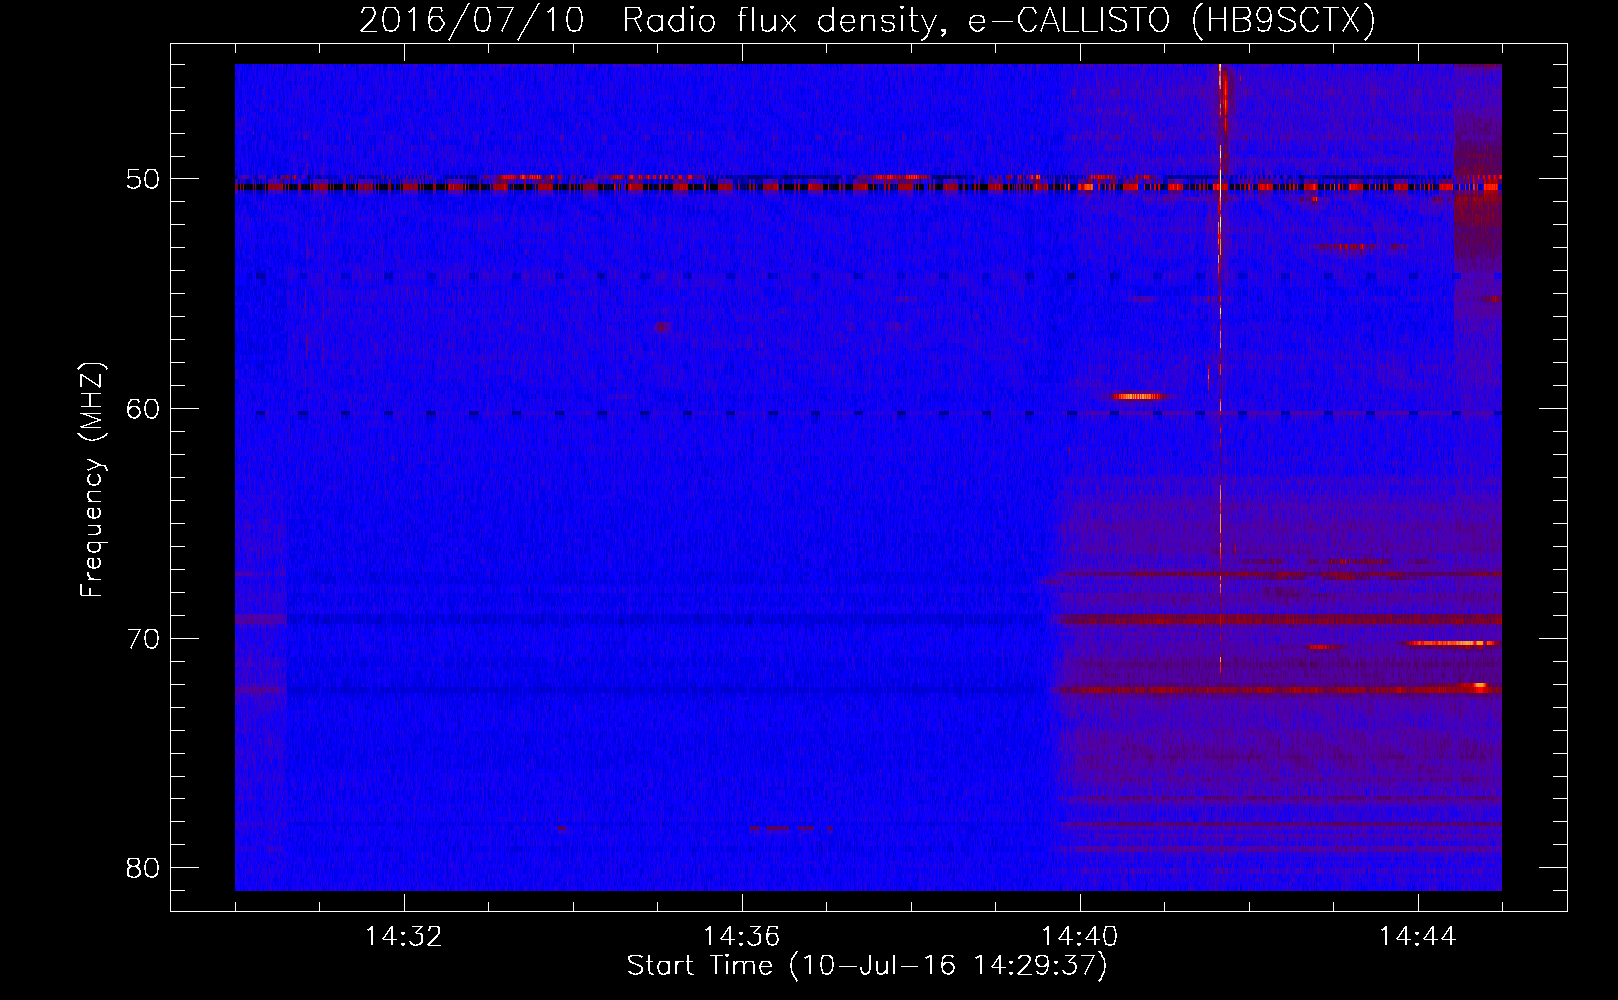Screen dimensions: 1618x1000
Task: Click the Start Time axis label at bottom
Action: [867, 966]
